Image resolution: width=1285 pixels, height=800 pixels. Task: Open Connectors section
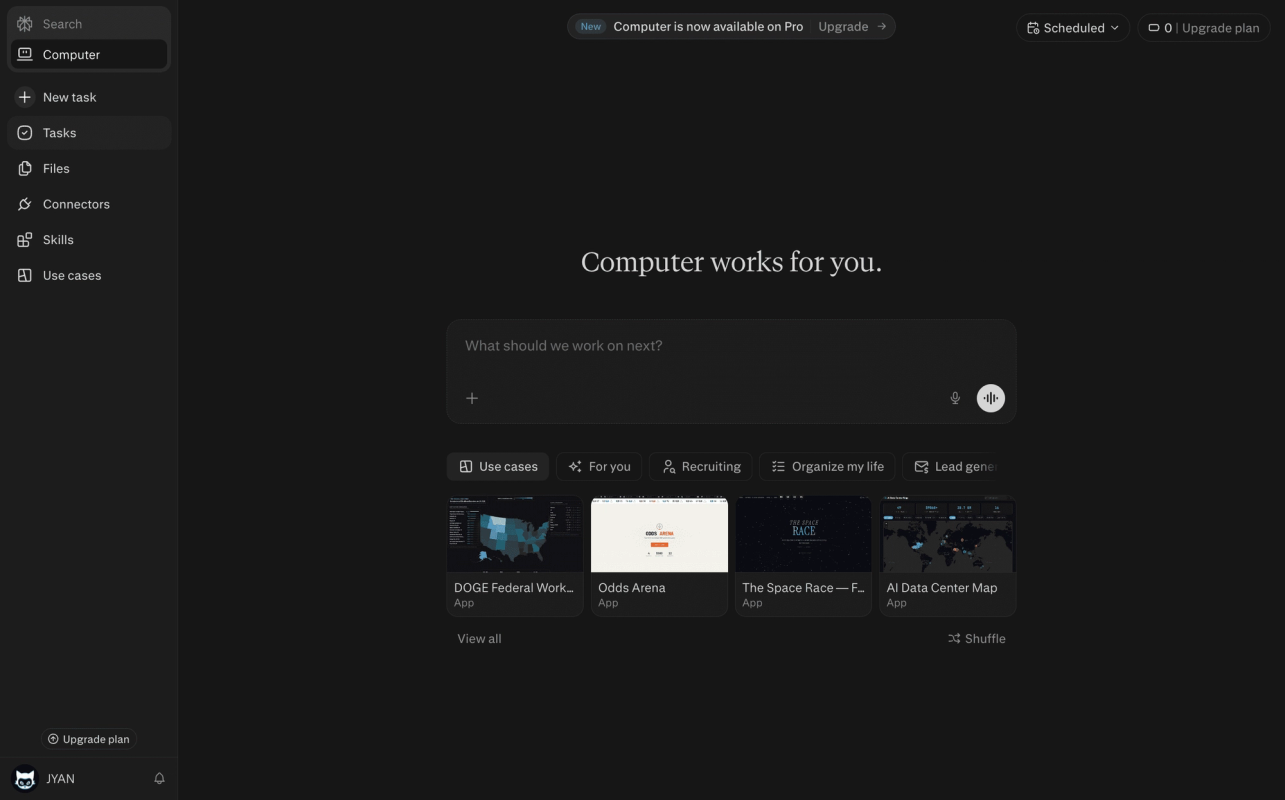(89, 204)
